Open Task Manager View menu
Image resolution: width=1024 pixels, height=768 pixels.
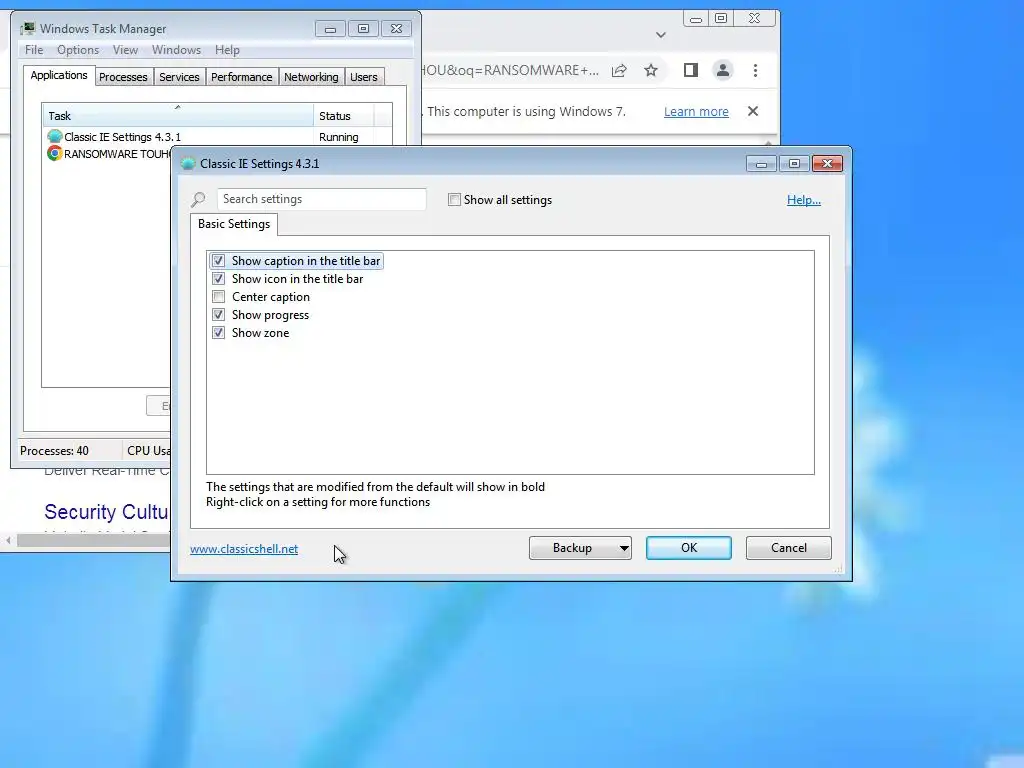[x=125, y=50]
